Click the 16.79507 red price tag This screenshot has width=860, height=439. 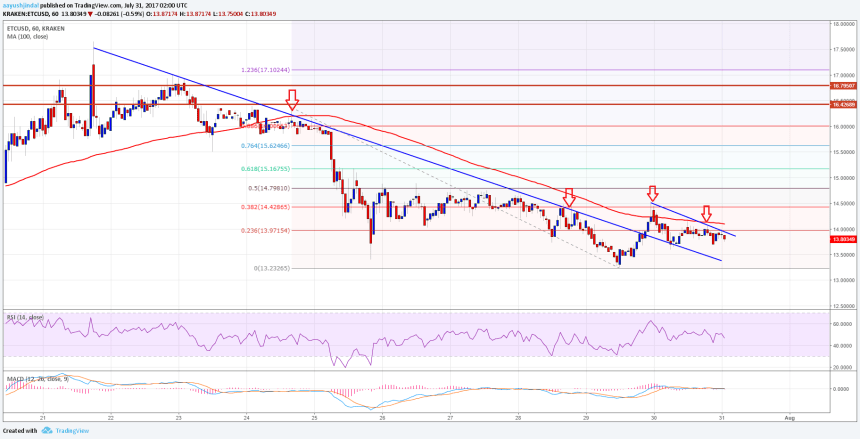844,86
